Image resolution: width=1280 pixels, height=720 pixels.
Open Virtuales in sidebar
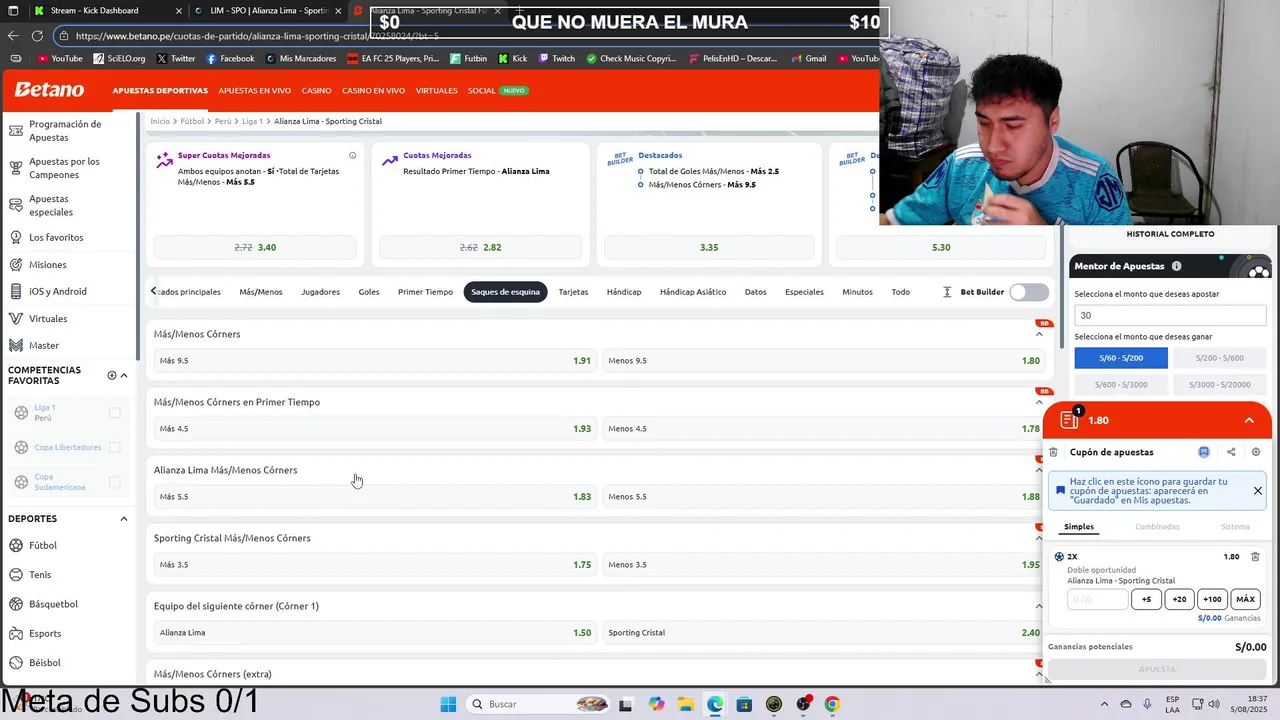pos(48,319)
